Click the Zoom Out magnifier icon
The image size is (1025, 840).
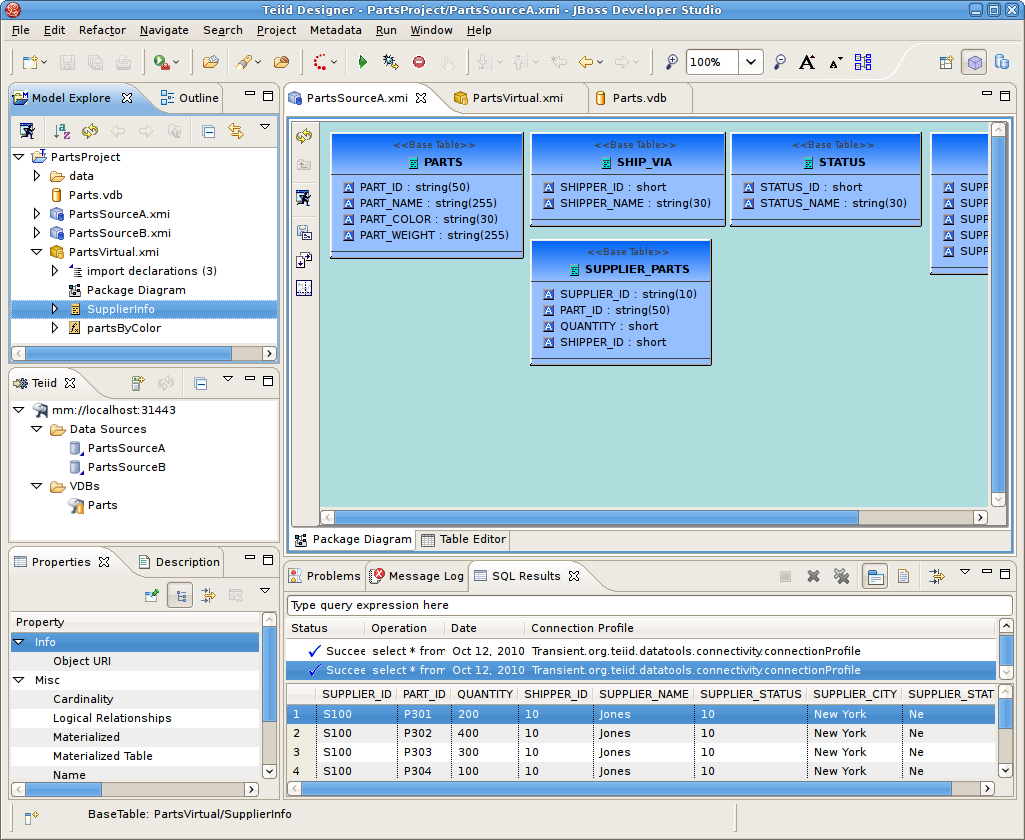[779, 62]
